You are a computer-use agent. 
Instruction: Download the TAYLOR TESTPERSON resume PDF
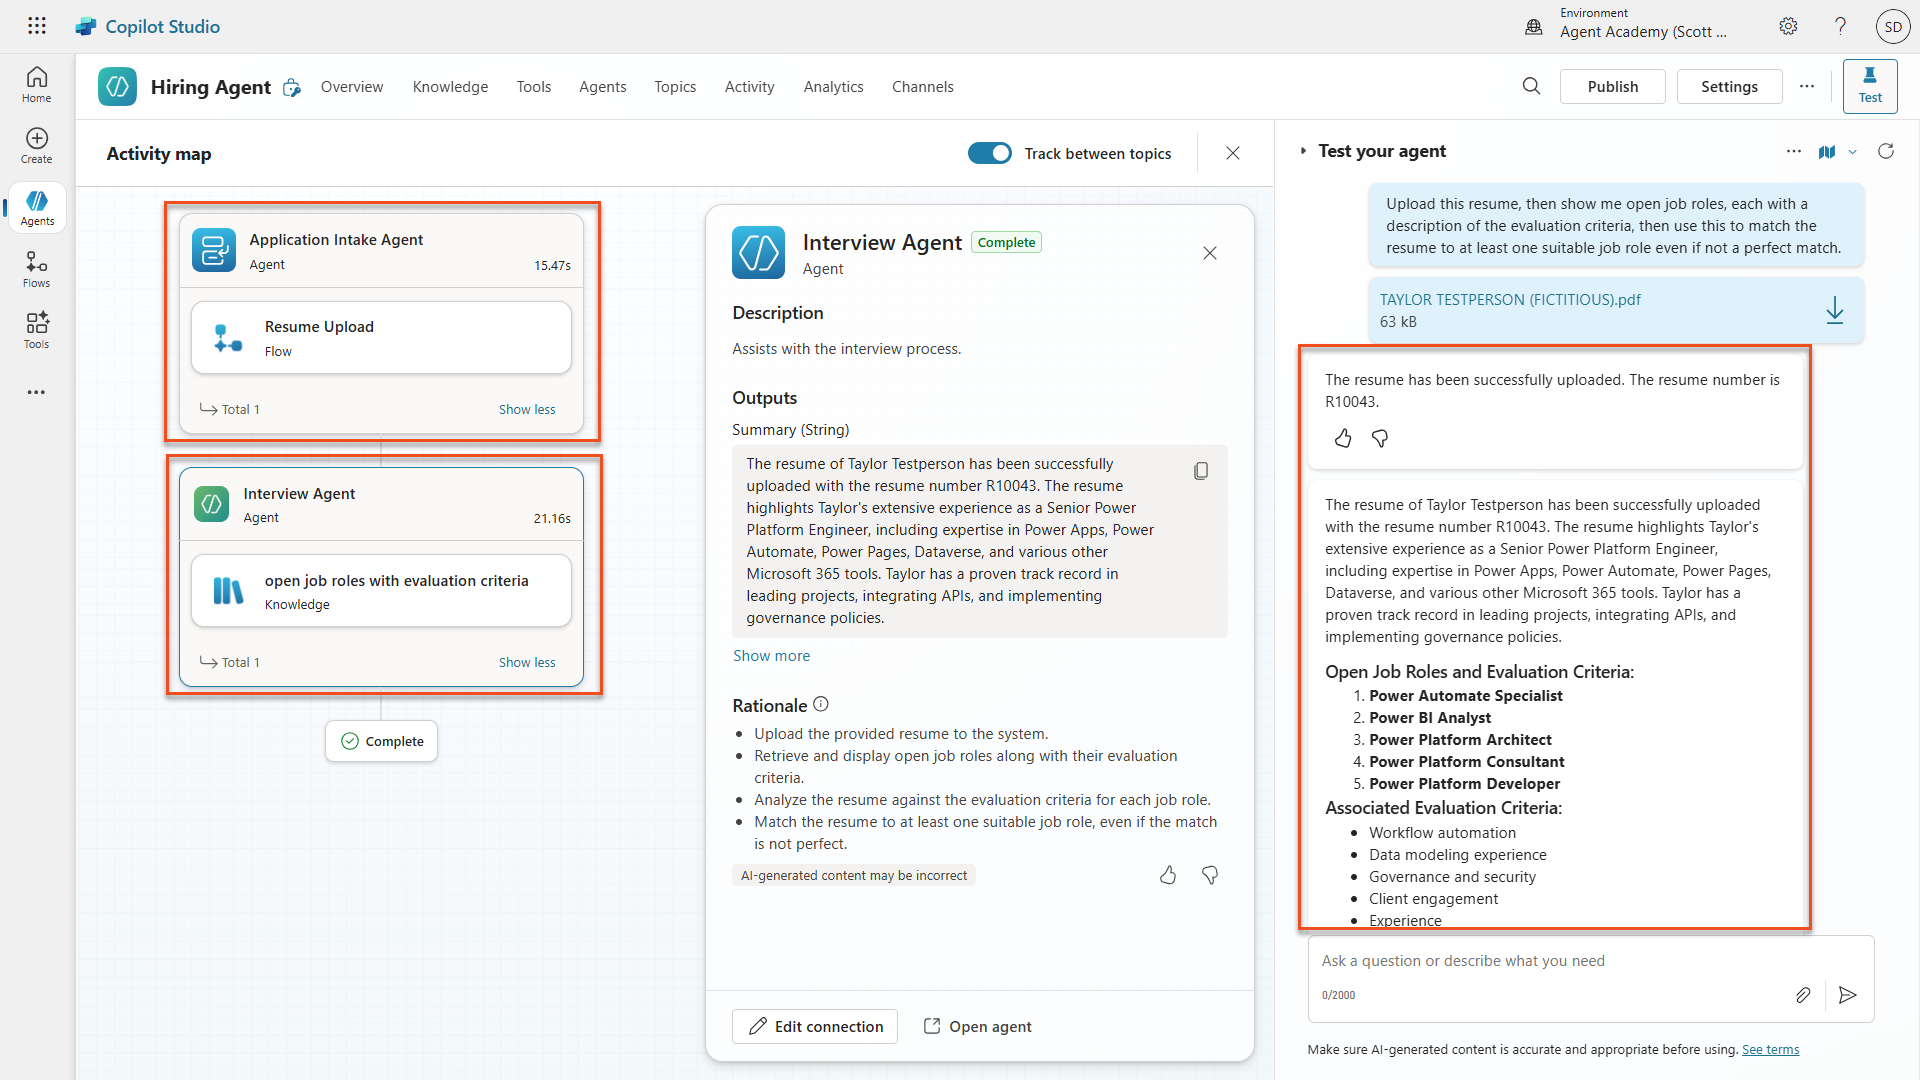1834,310
